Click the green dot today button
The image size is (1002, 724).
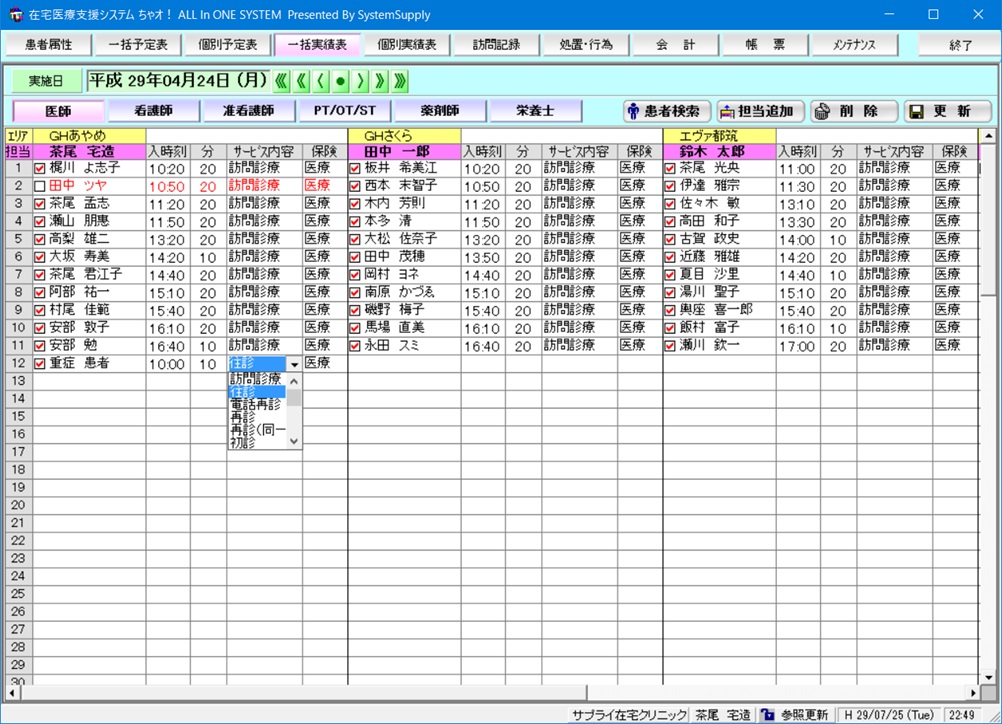341,81
